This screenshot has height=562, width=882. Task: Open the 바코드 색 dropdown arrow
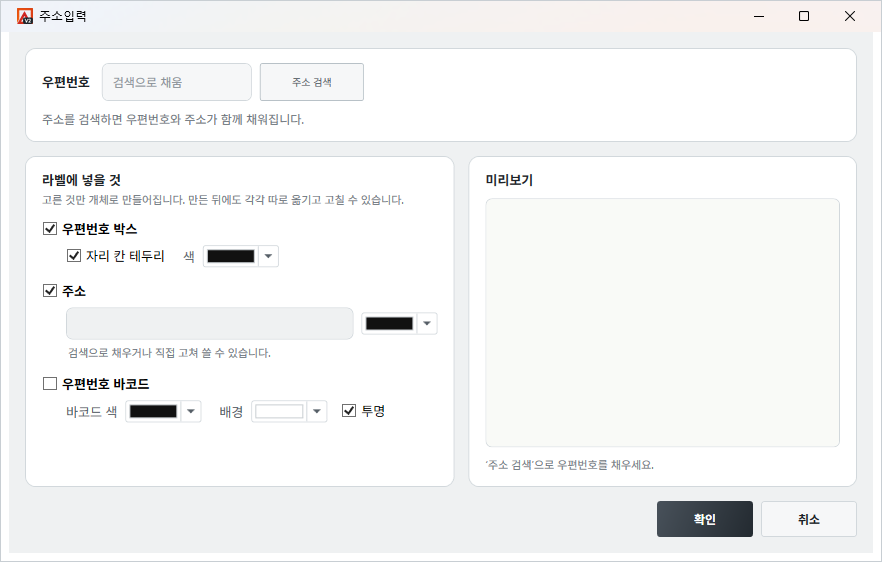coord(191,411)
